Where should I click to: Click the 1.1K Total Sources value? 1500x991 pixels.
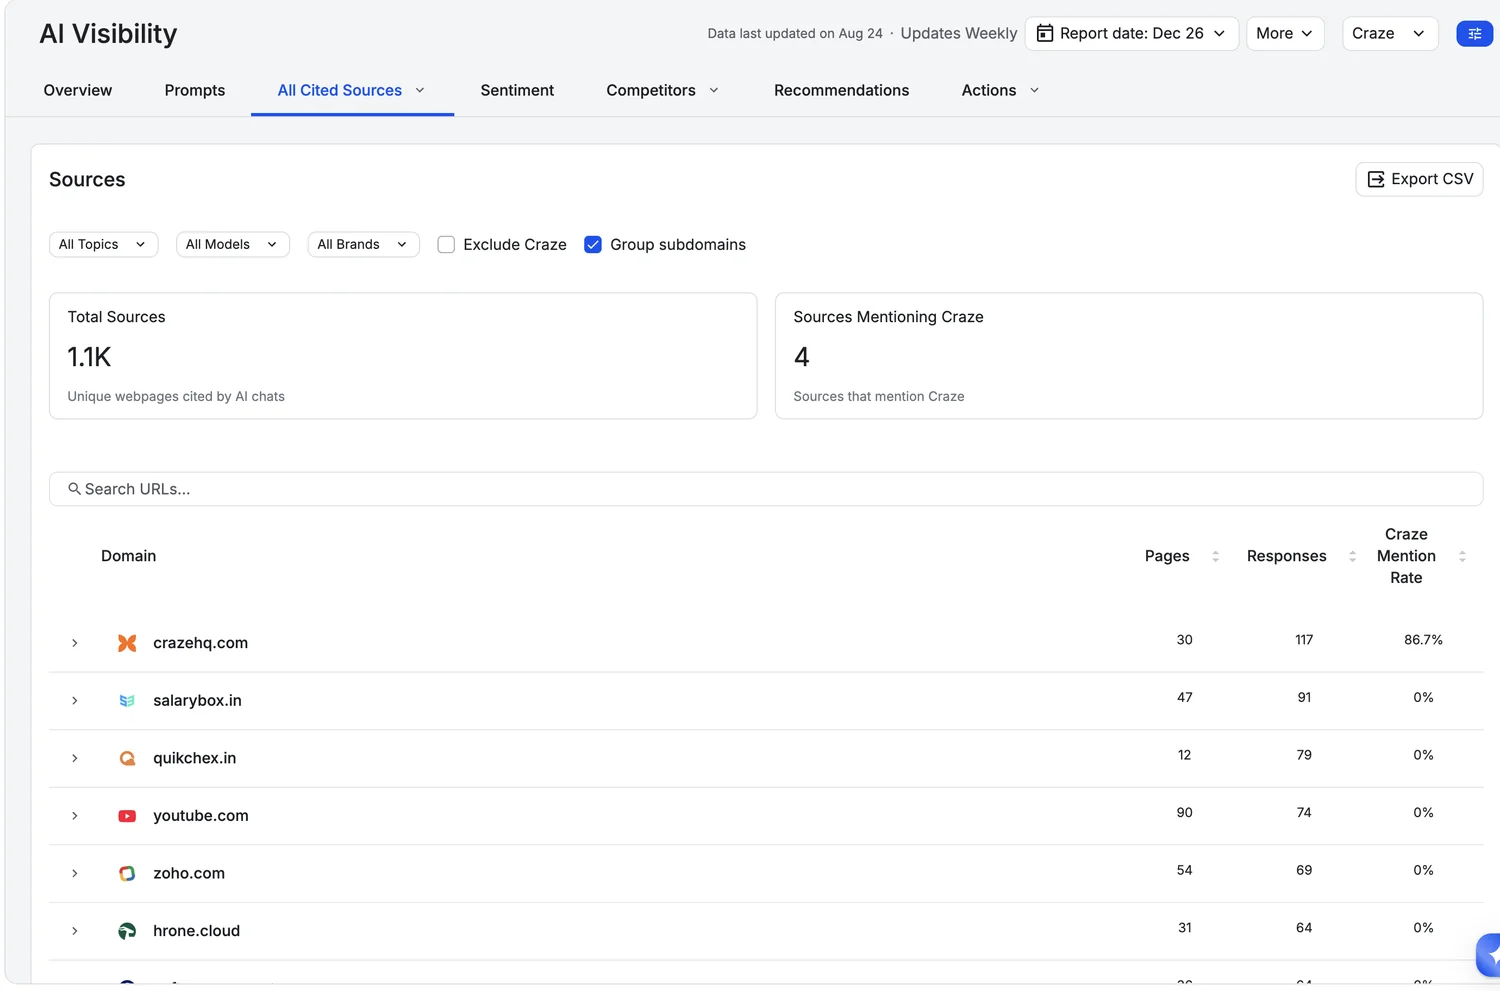[89, 357]
